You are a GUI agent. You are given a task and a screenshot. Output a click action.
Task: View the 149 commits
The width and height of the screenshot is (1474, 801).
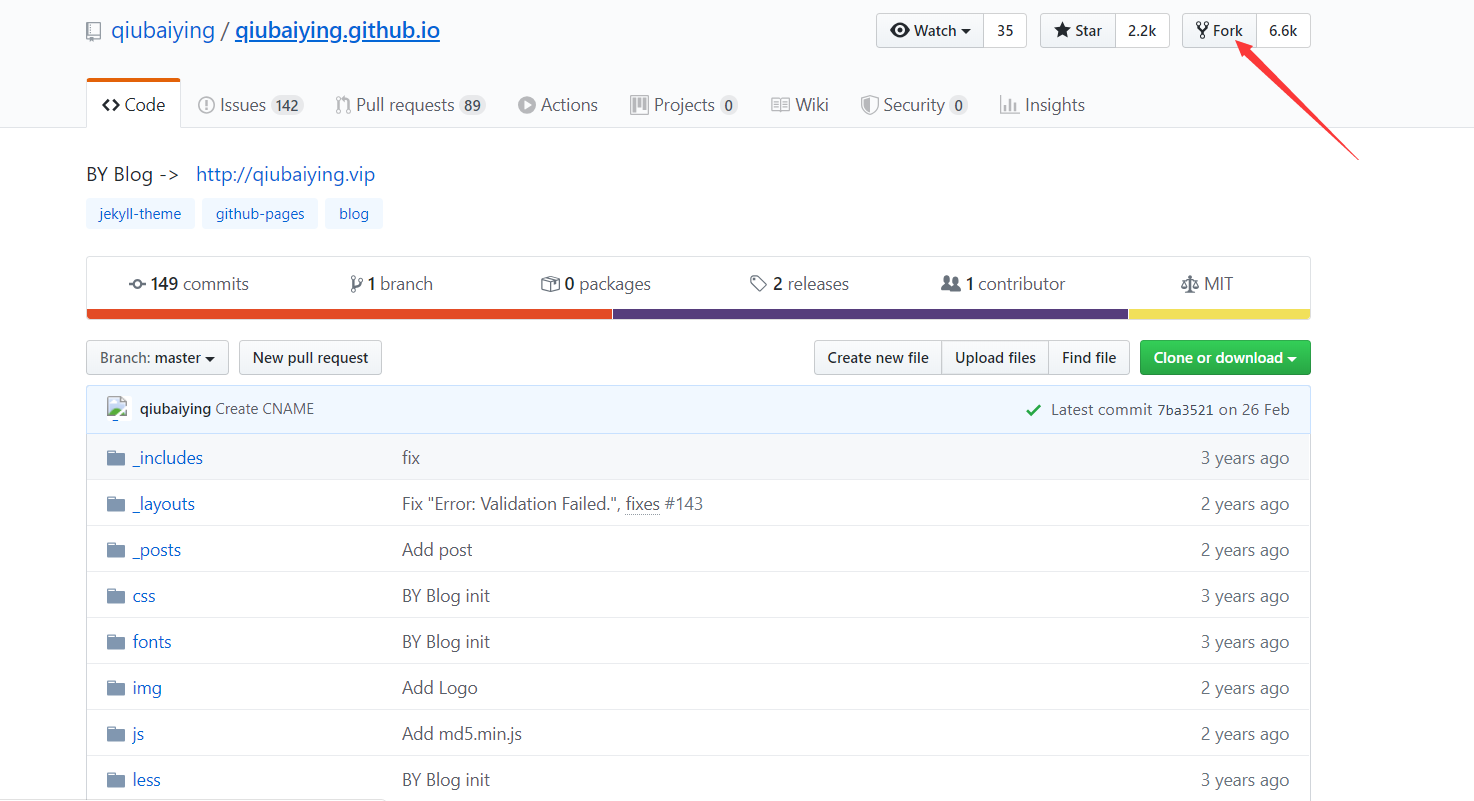point(189,284)
